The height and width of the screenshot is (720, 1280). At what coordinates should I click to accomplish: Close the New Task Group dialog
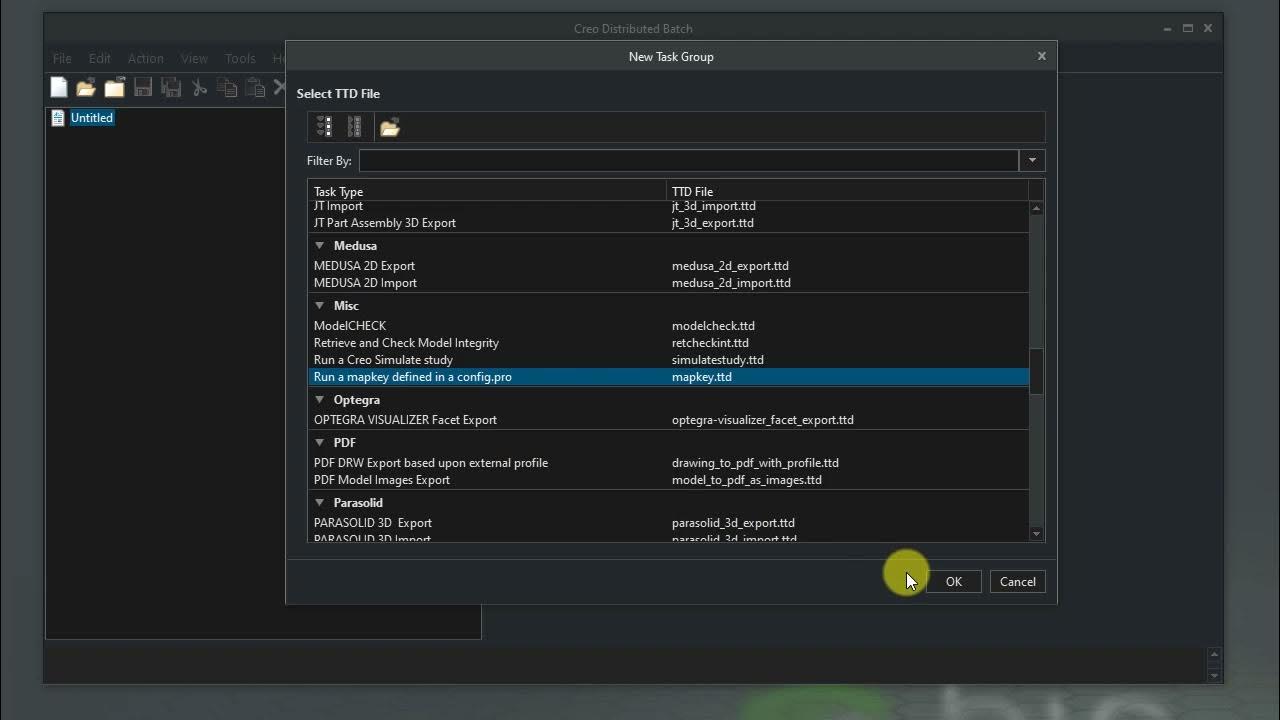tap(1041, 56)
